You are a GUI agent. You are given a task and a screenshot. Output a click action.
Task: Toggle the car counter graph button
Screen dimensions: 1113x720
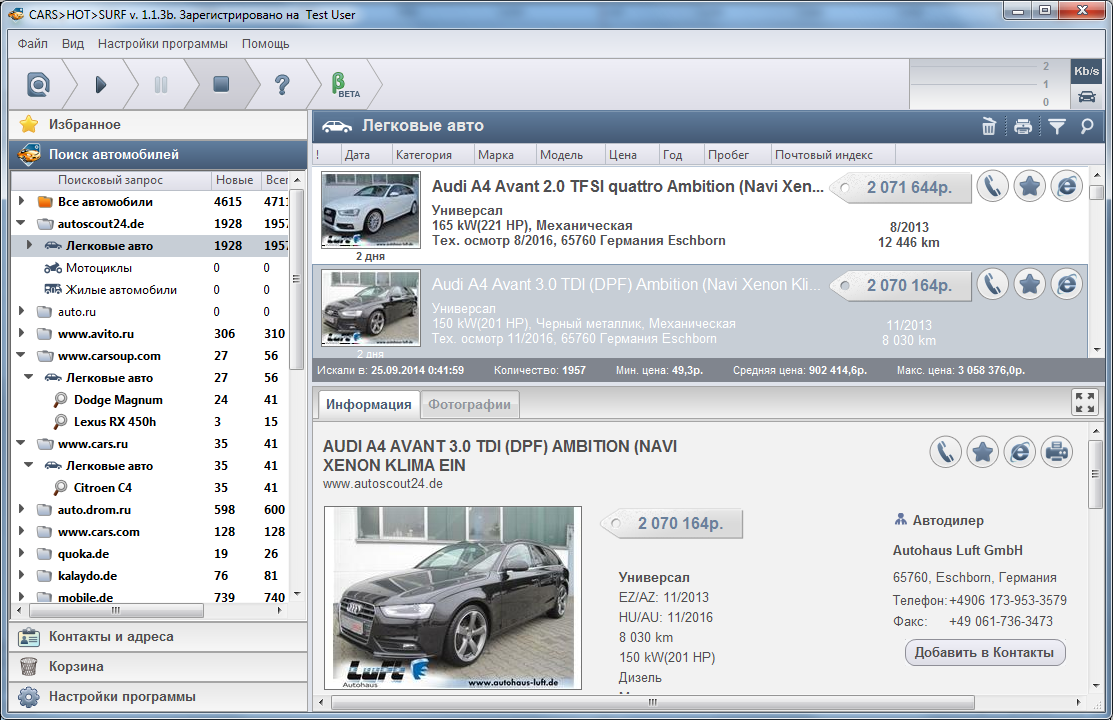(1086, 97)
